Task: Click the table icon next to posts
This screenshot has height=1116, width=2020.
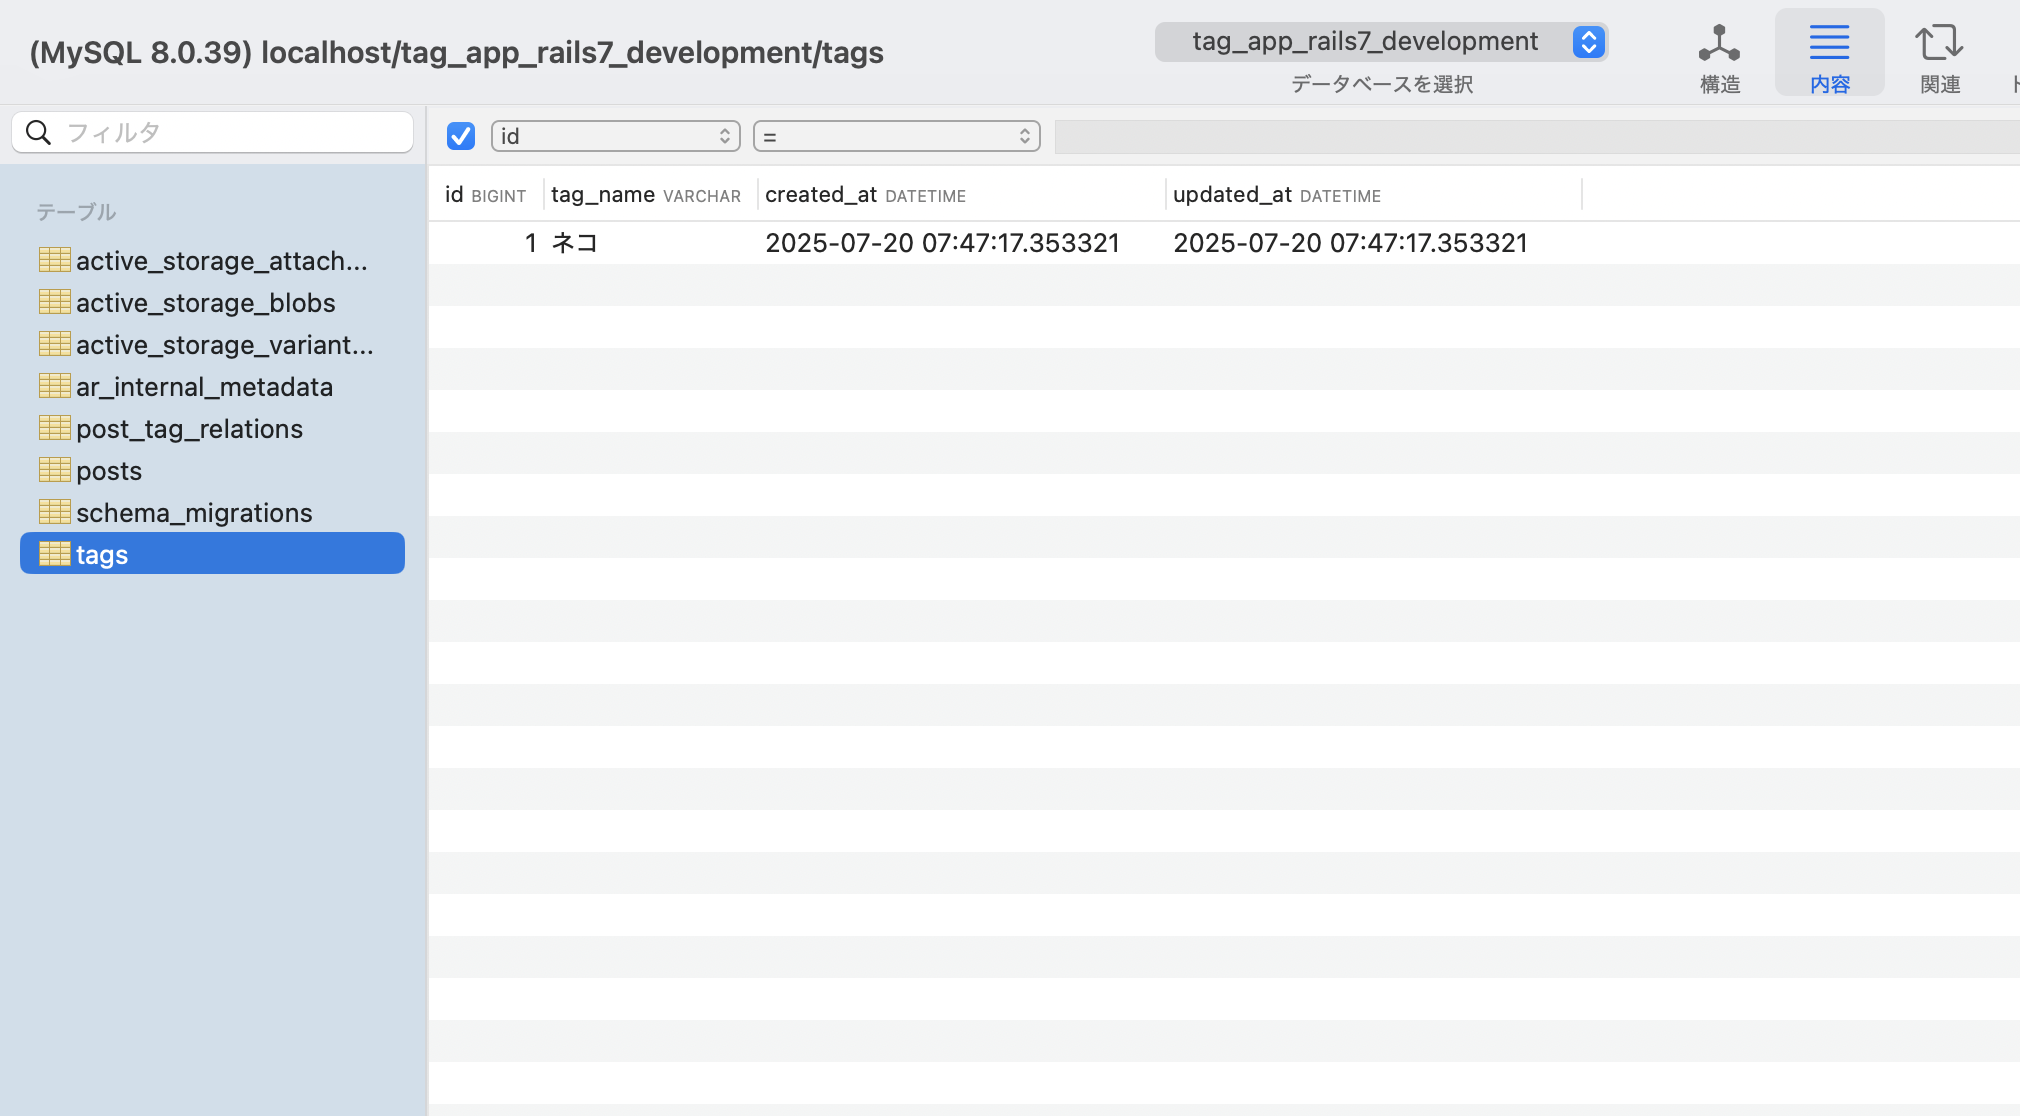Action: (x=54, y=470)
